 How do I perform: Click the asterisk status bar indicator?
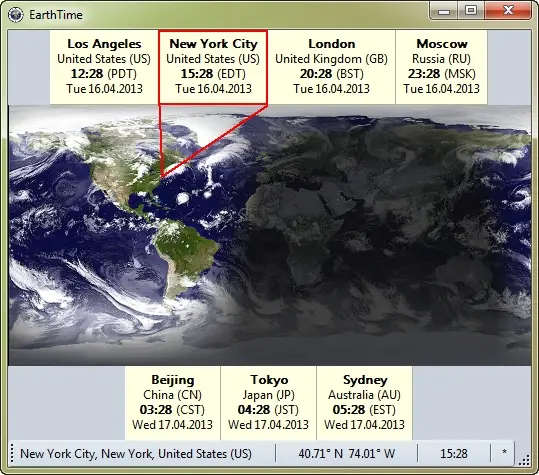click(504, 453)
